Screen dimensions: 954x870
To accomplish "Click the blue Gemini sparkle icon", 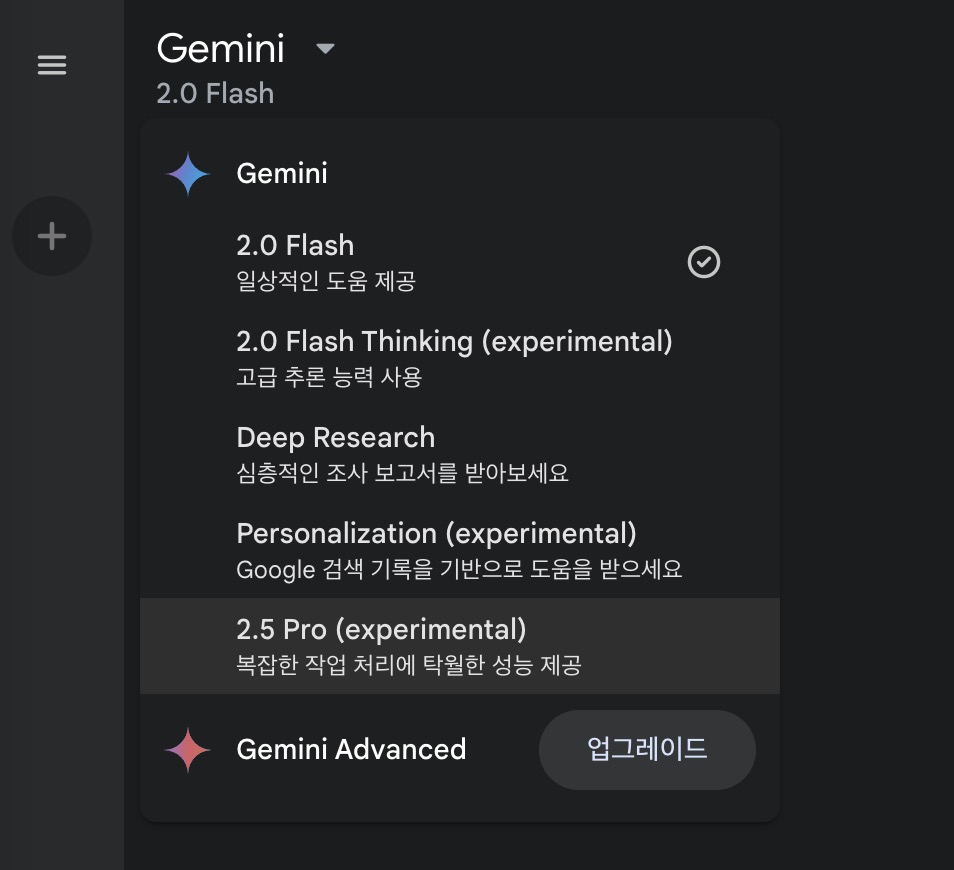I will point(187,174).
